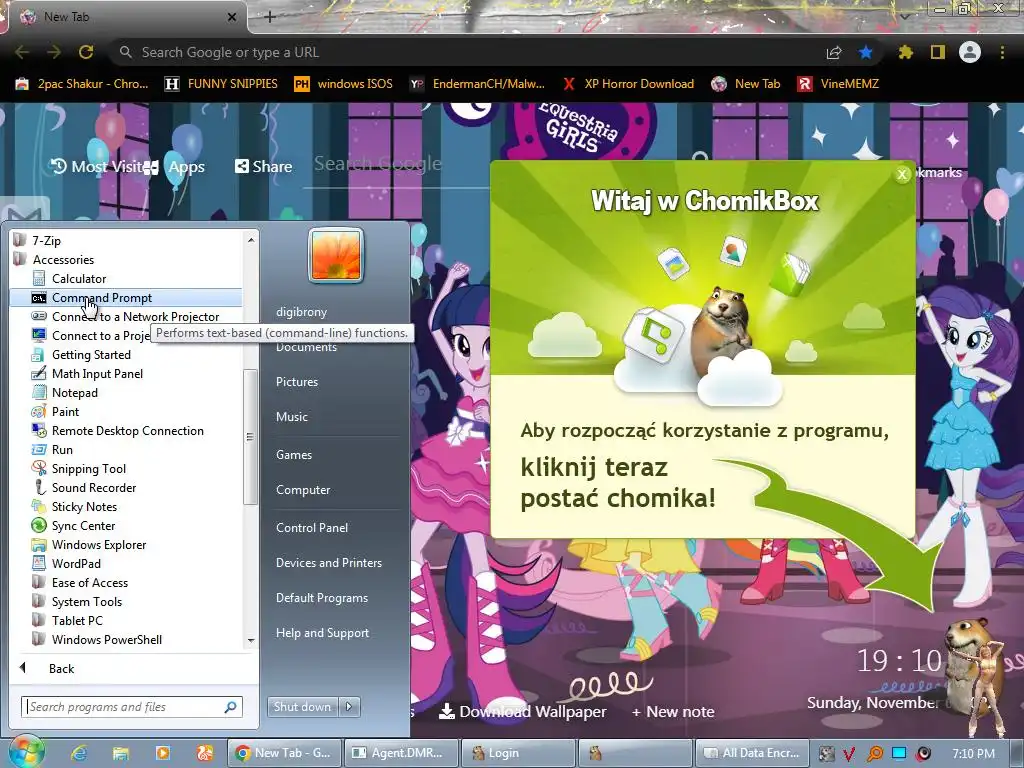Open Pictures from the Start menu
The width and height of the screenshot is (1024, 768).
tap(297, 382)
